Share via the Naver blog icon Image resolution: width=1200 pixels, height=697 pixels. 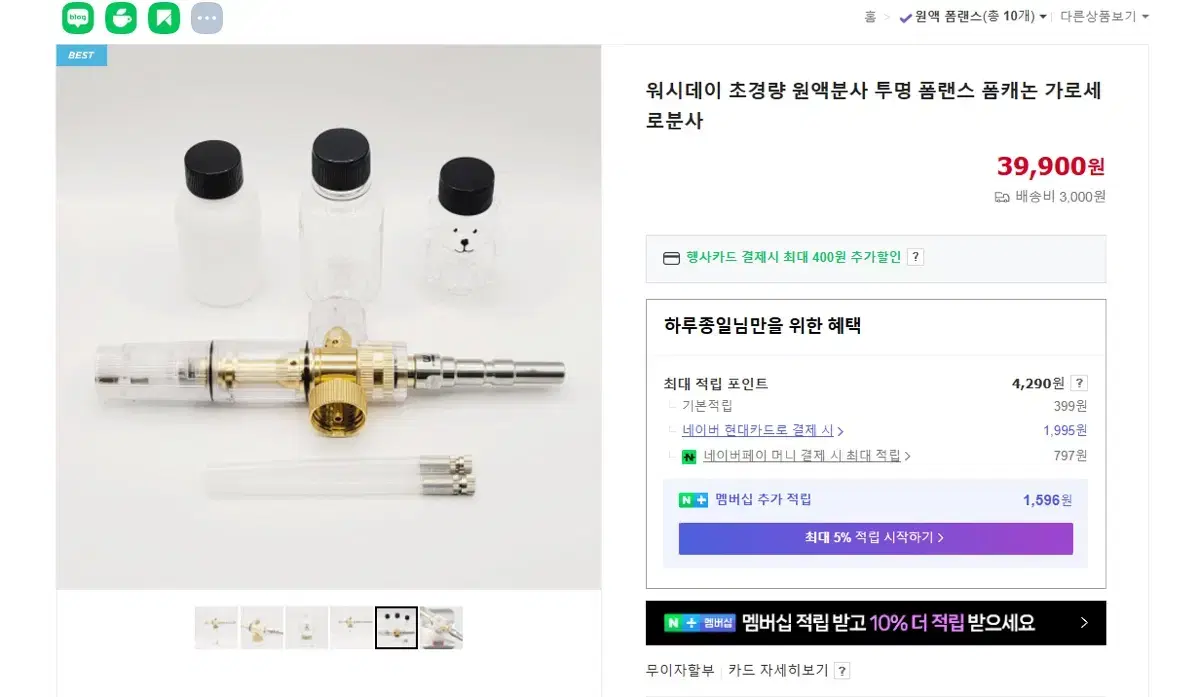click(78, 18)
